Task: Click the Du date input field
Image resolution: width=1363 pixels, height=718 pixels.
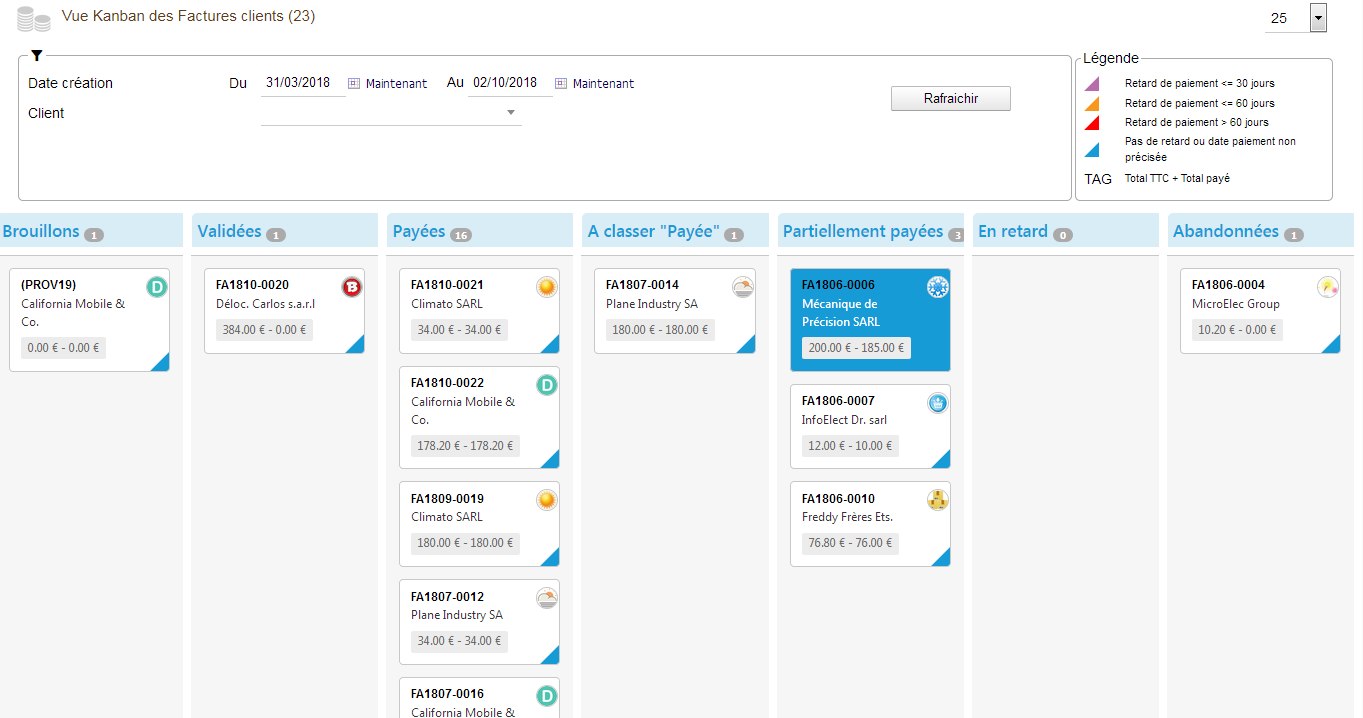Action: click(302, 83)
